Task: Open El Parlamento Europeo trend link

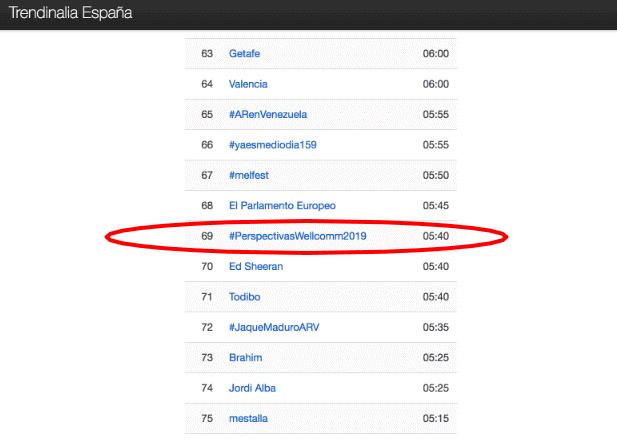Action: [x=282, y=205]
